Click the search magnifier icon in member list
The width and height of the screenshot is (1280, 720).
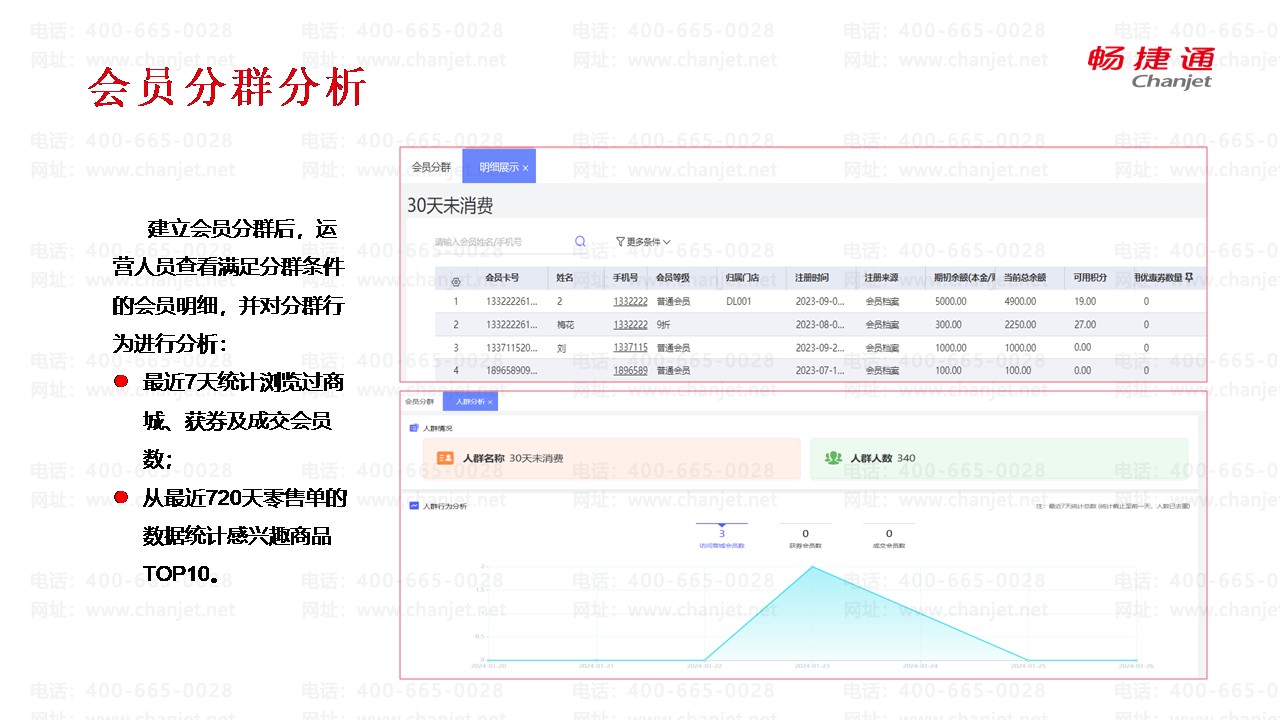[580, 242]
